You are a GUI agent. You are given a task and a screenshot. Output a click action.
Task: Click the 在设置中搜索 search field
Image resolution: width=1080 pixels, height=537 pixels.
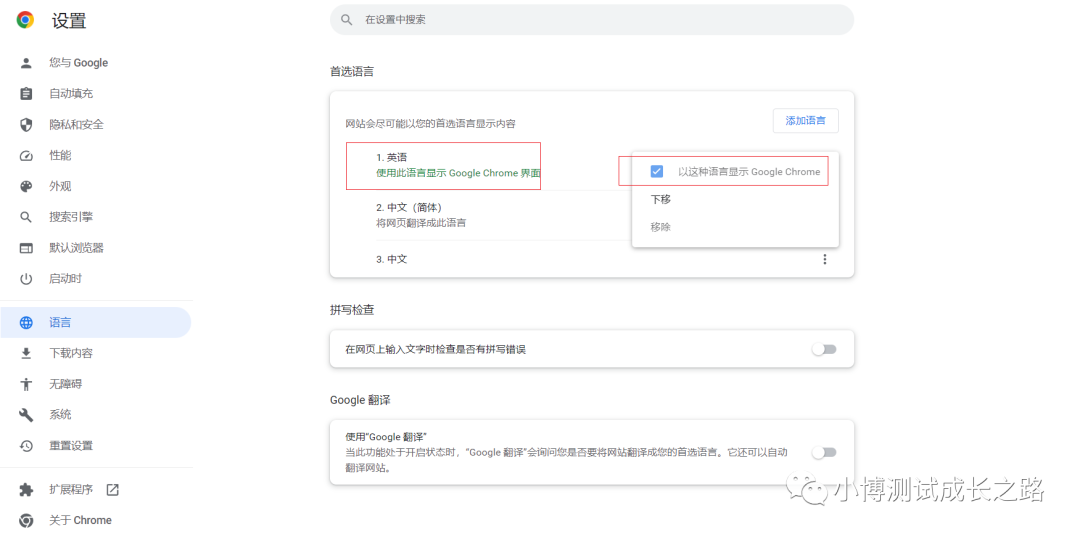click(x=592, y=20)
